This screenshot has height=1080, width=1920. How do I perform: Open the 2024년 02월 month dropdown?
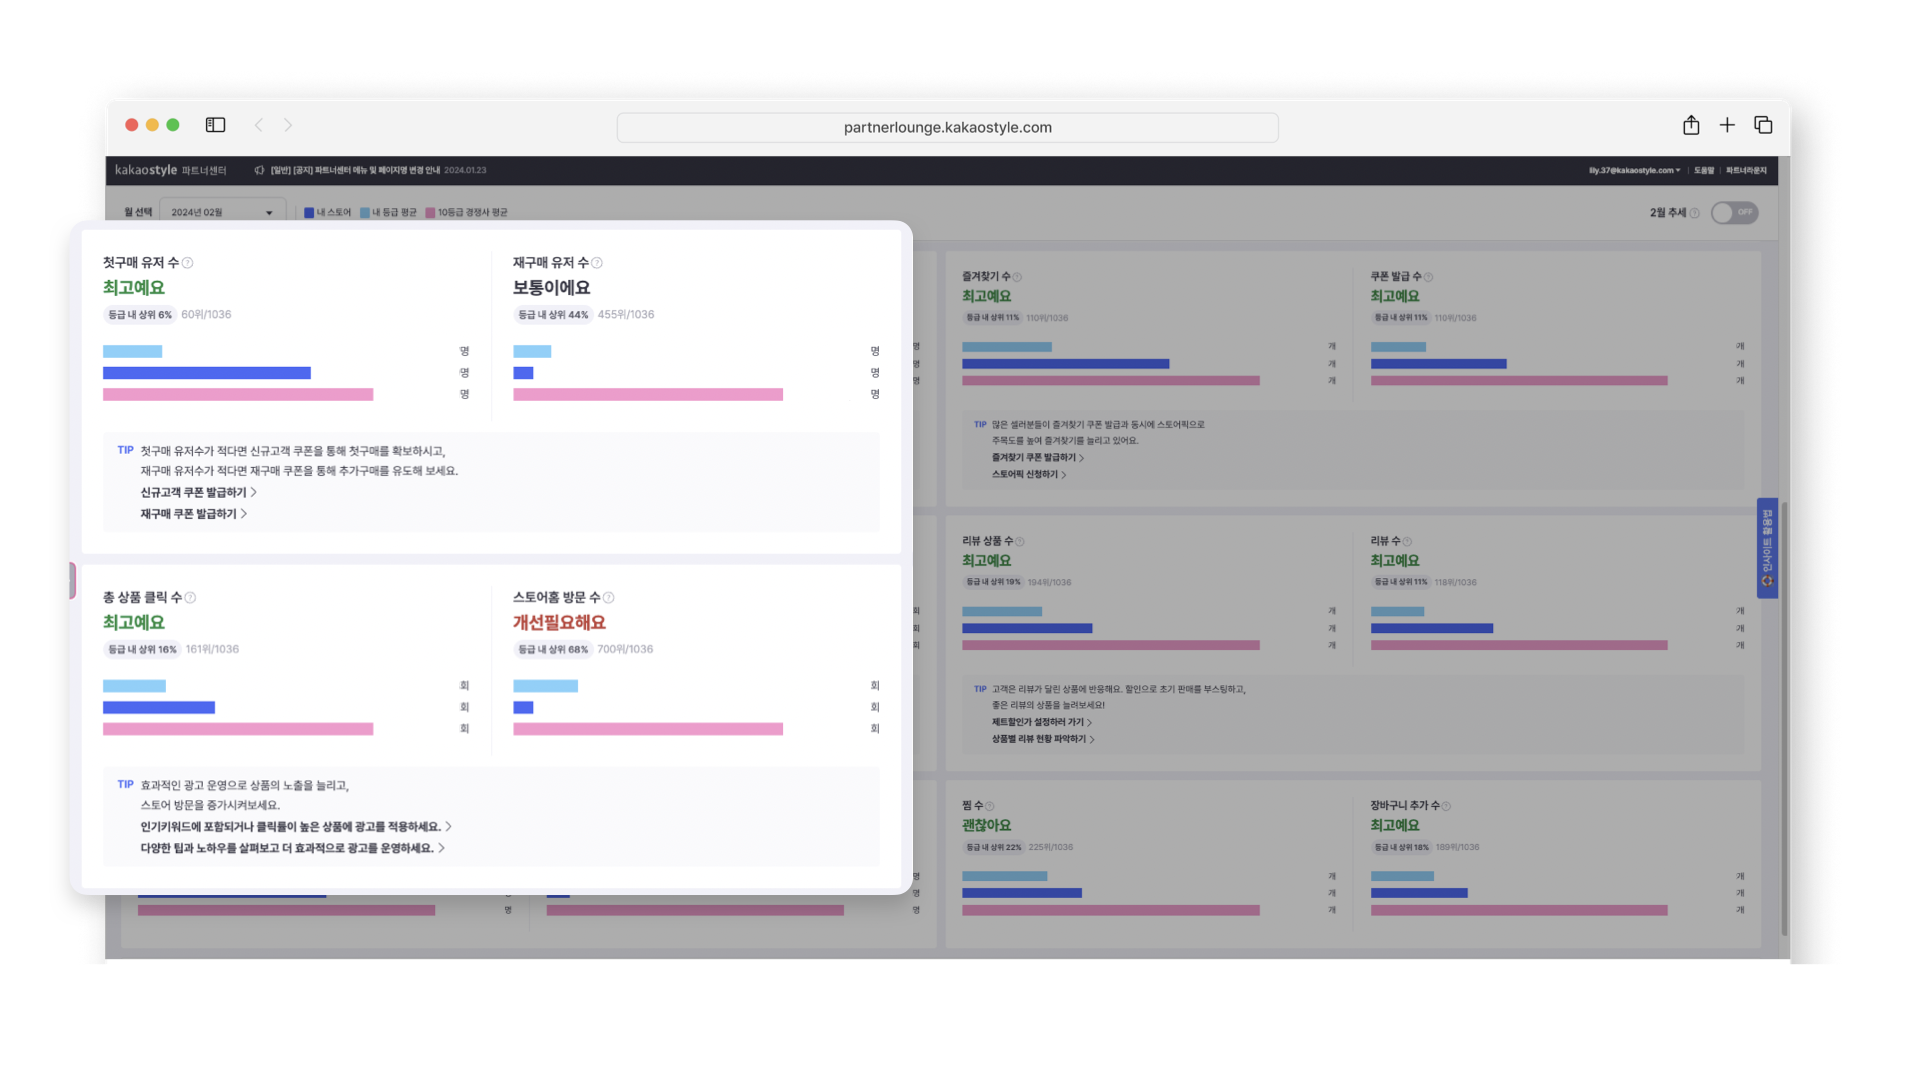(222, 212)
